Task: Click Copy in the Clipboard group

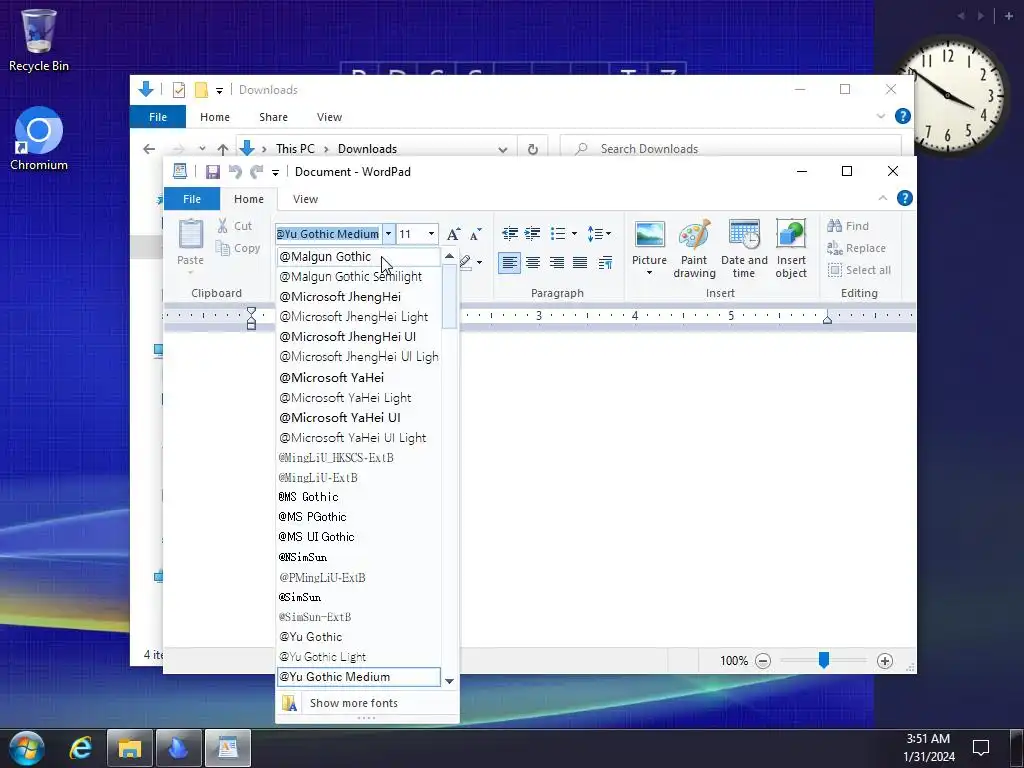Action: click(238, 248)
